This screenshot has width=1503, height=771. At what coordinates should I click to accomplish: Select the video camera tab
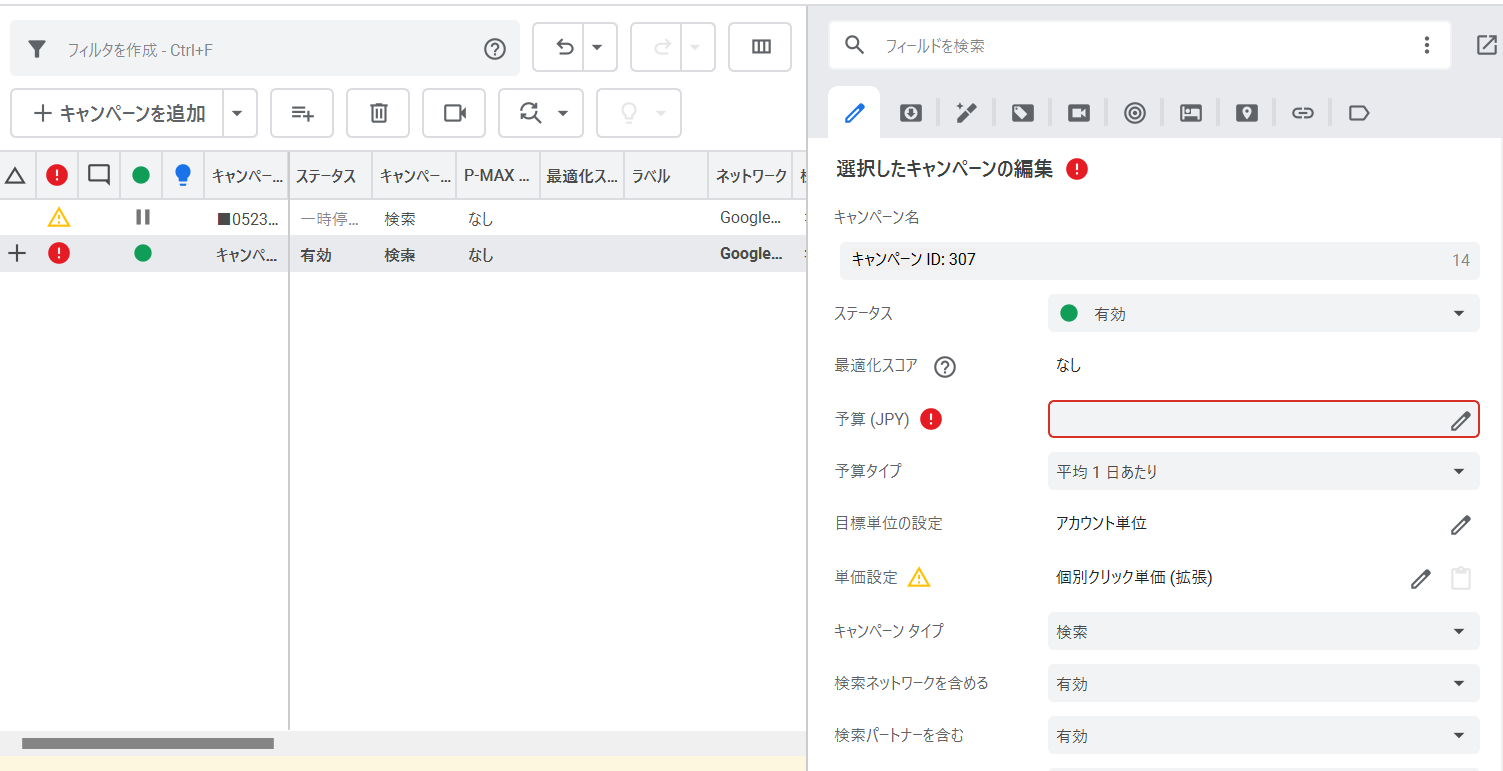pos(1078,113)
